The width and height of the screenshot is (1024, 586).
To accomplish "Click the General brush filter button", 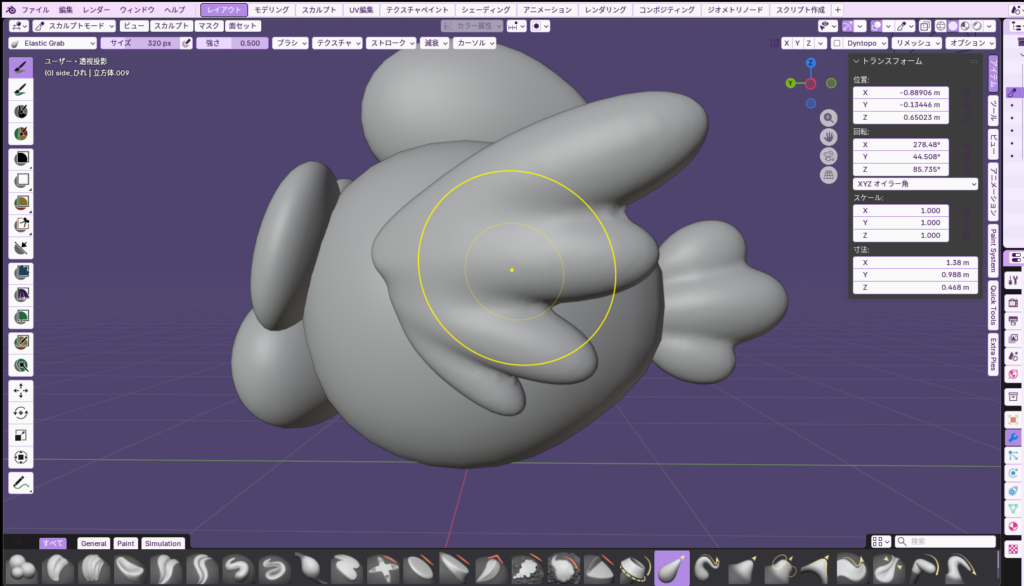I will 93,543.
